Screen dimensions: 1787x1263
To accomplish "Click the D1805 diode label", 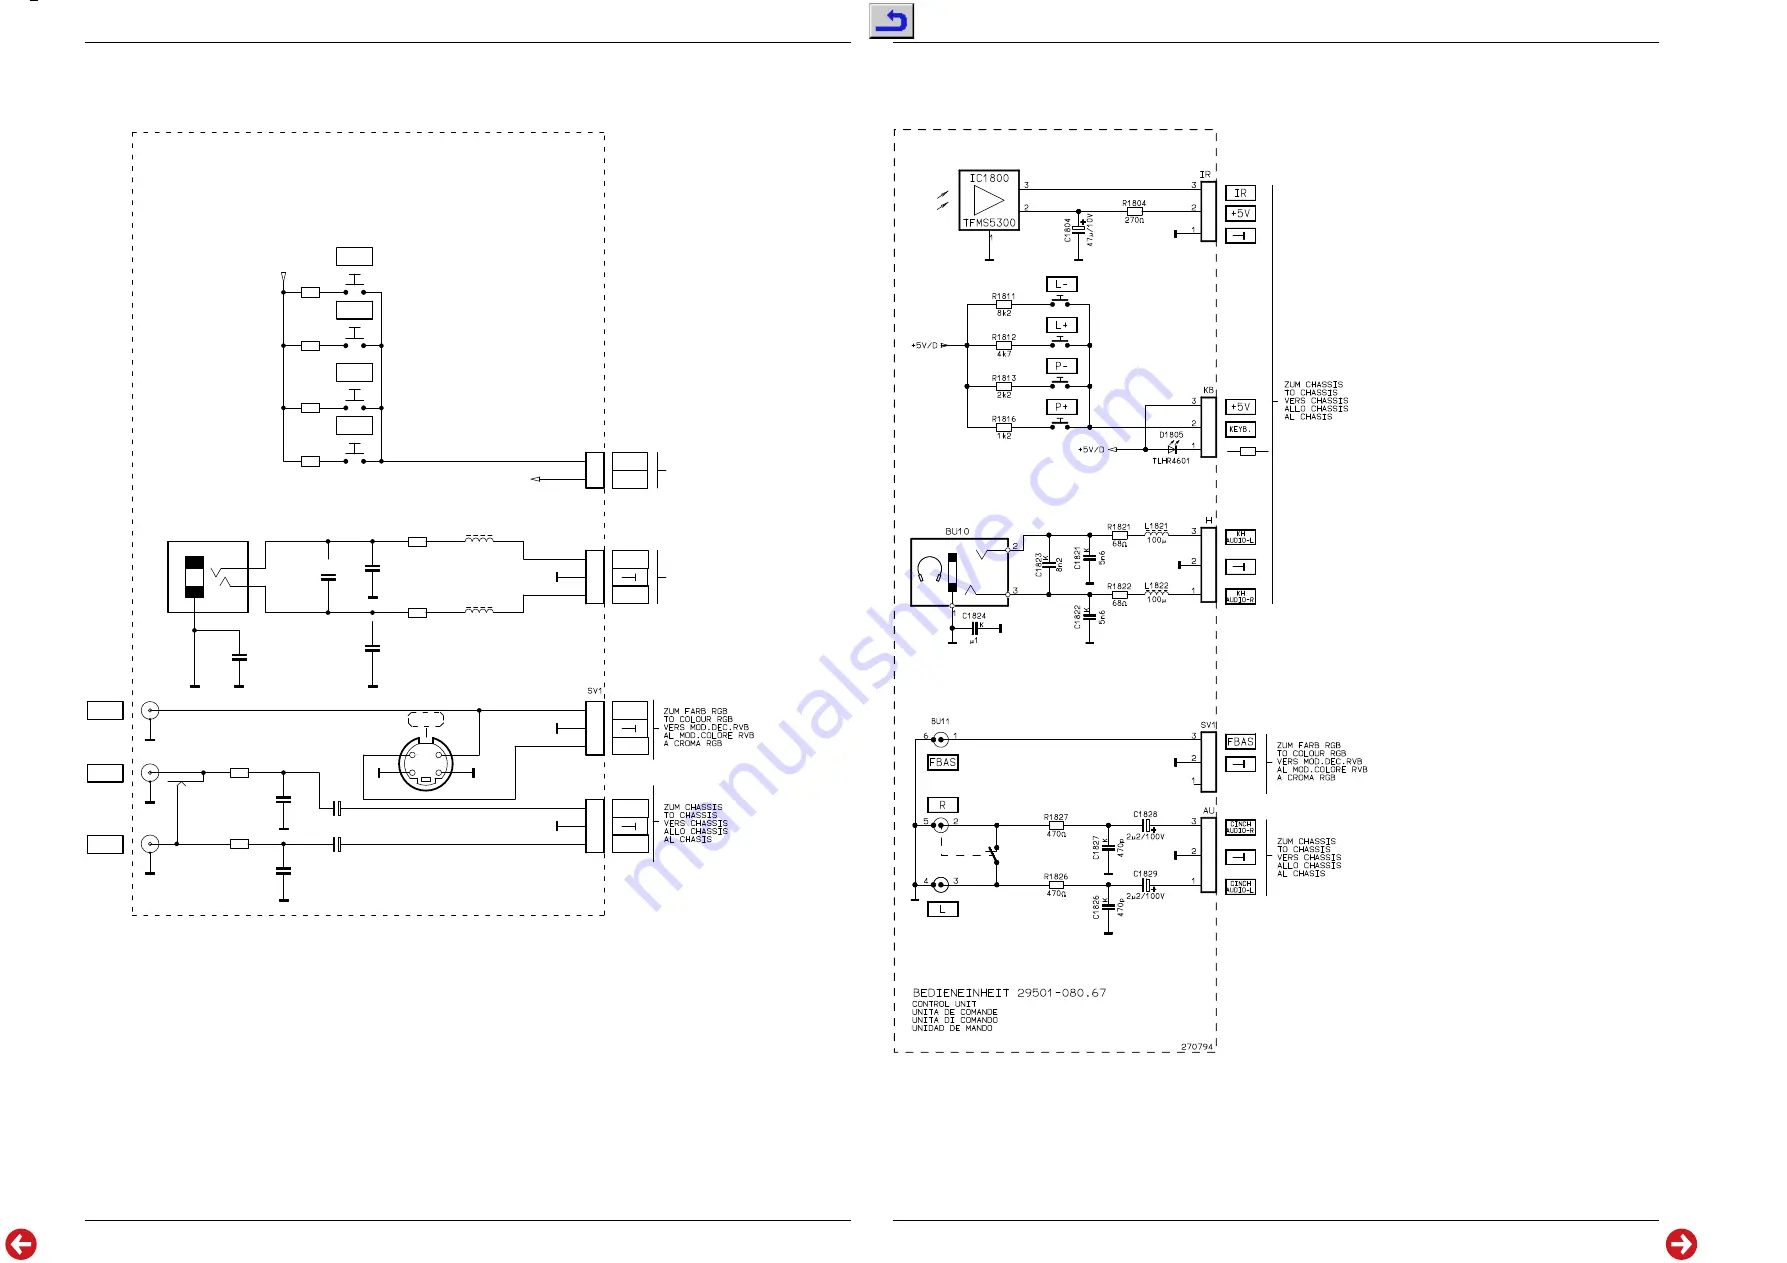I will coord(1171,435).
